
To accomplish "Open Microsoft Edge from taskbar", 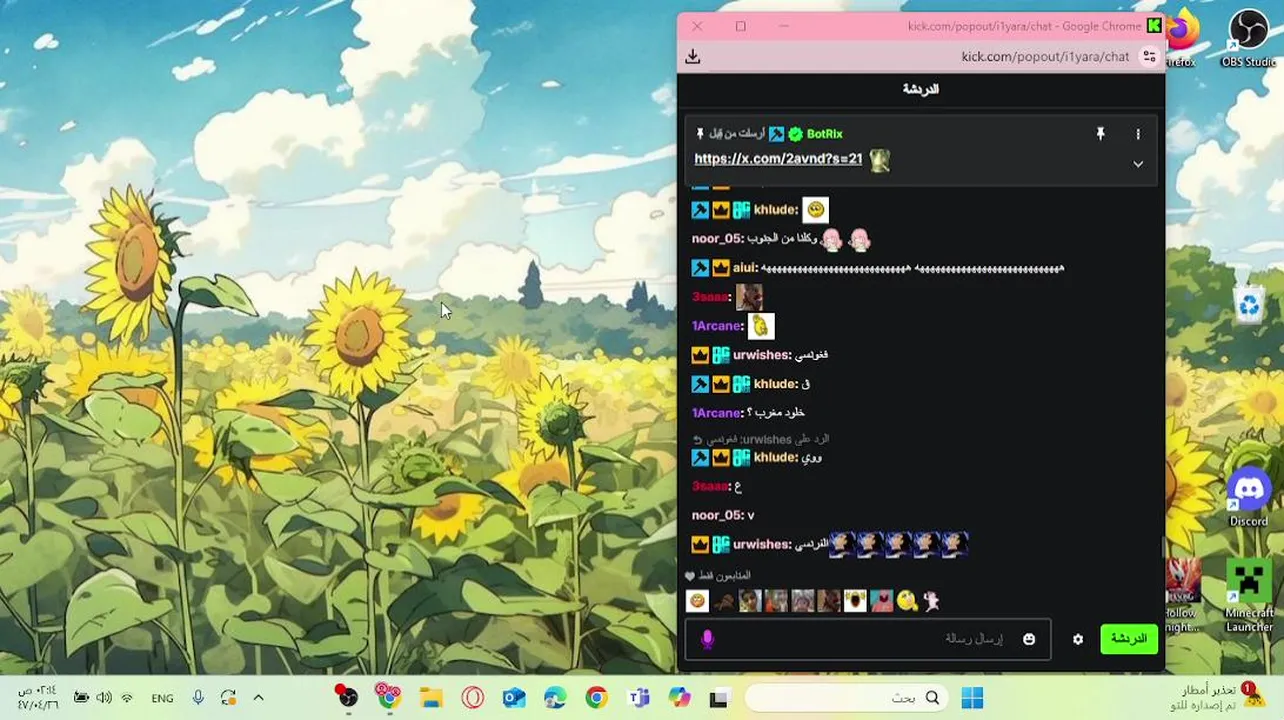I will tap(555, 697).
